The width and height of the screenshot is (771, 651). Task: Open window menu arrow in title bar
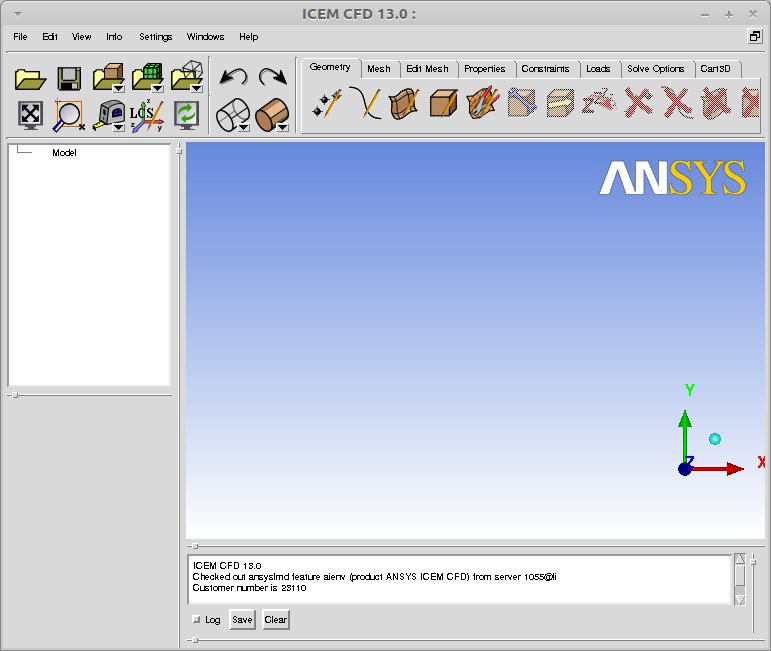click(18, 14)
